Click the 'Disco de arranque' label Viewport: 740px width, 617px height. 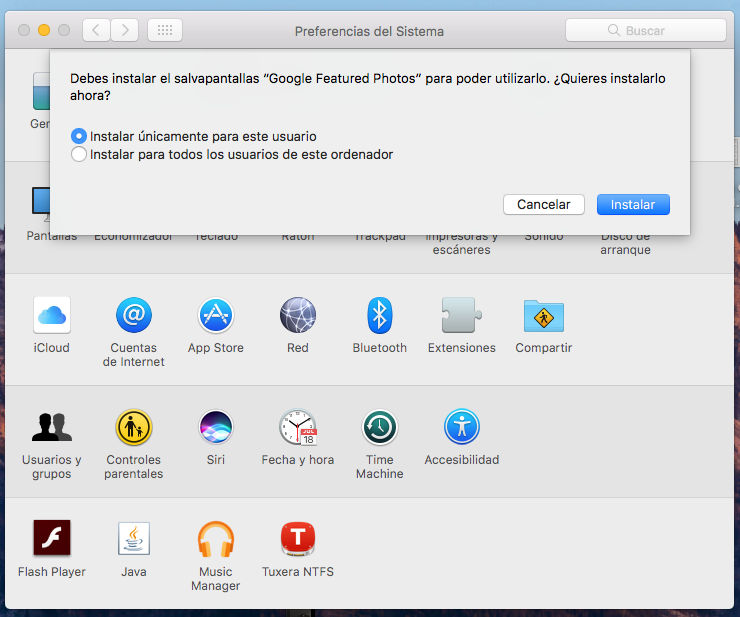pyautogui.click(x=625, y=243)
